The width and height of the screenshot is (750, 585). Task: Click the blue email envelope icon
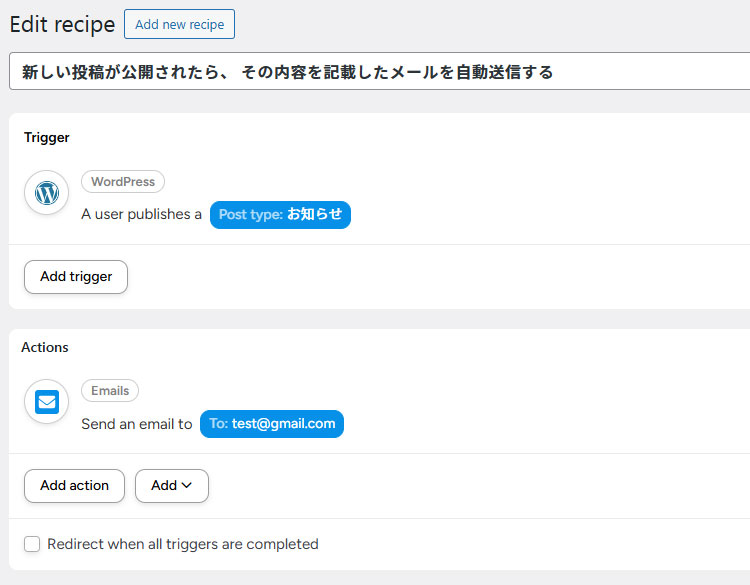pyautogui.click(x=46, y=402)
